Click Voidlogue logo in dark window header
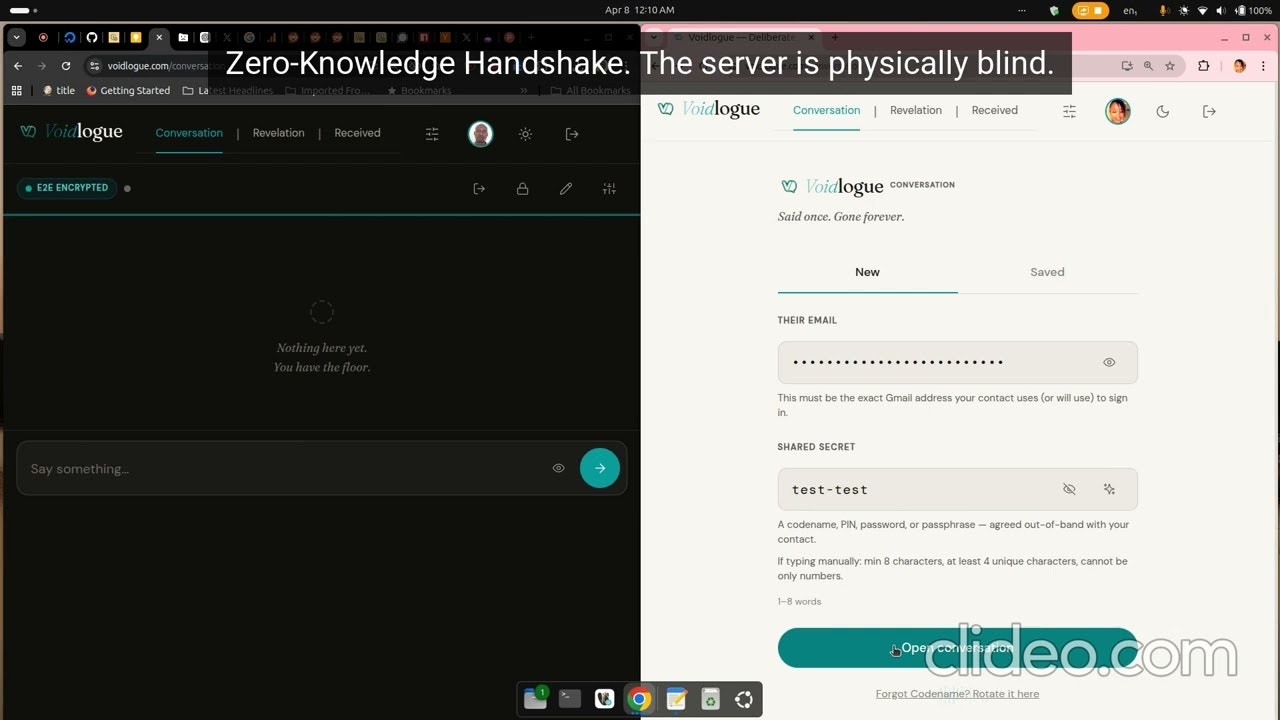This screenshot has height=720, width=1280. click(71, 132)
